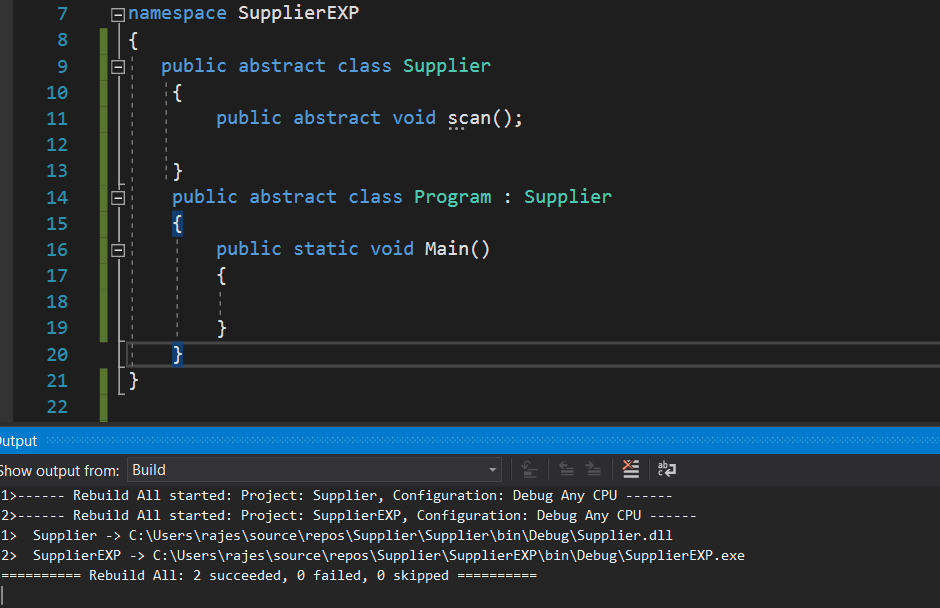
Task: Collapse the Program class outline
Action: (118, 197)
